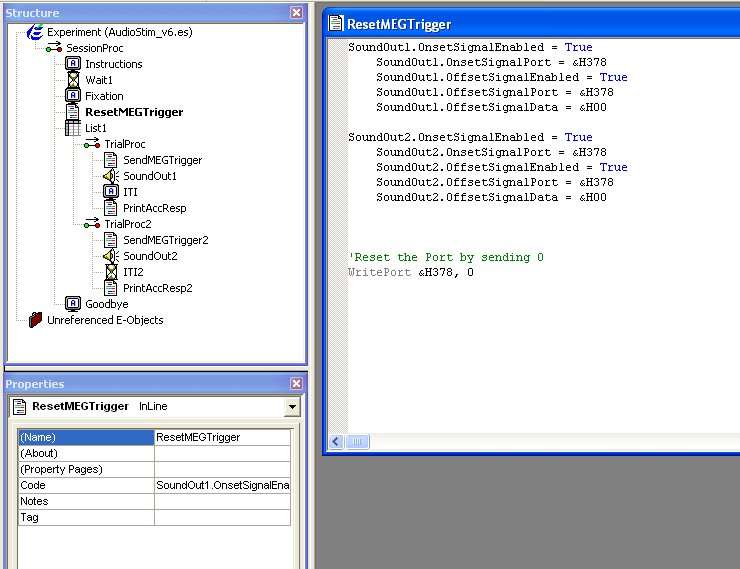The height and width of the screenshot is (569, 740).
Task: Click the Instructions item in the tree
Action: pos(113,64)
